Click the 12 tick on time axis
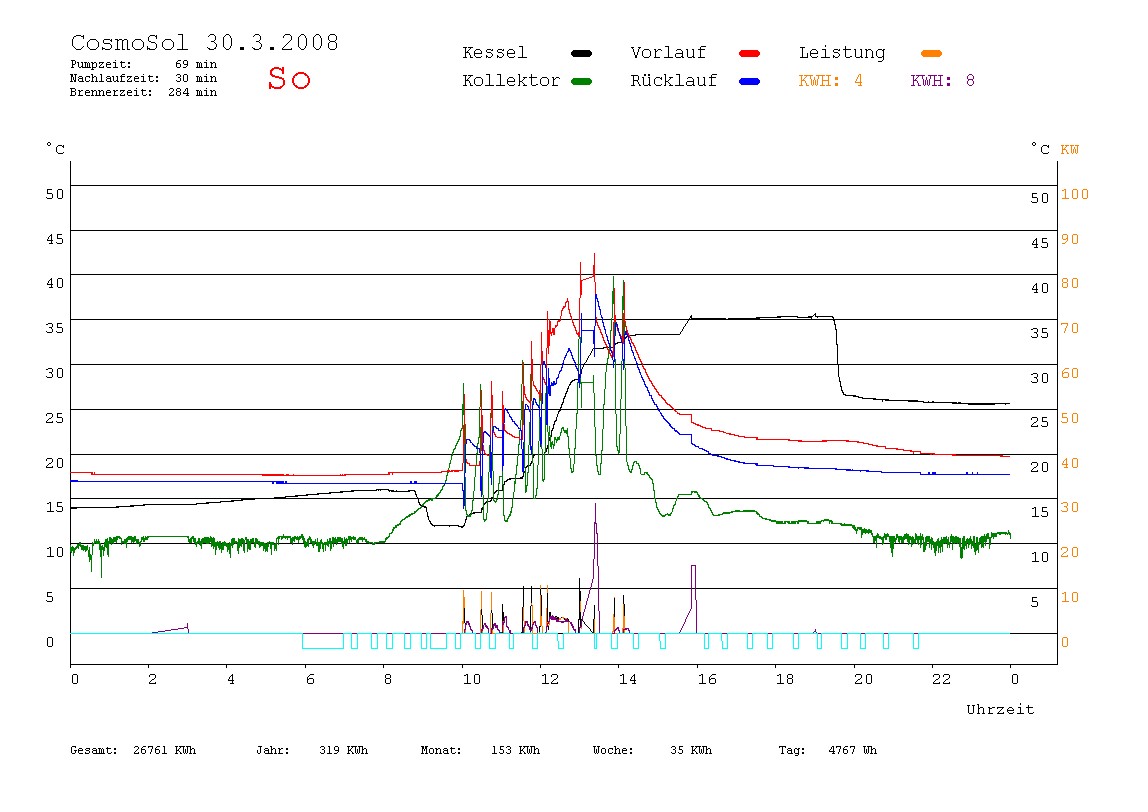The width and height of the screenshot is (1148, 812). (550, 679)
